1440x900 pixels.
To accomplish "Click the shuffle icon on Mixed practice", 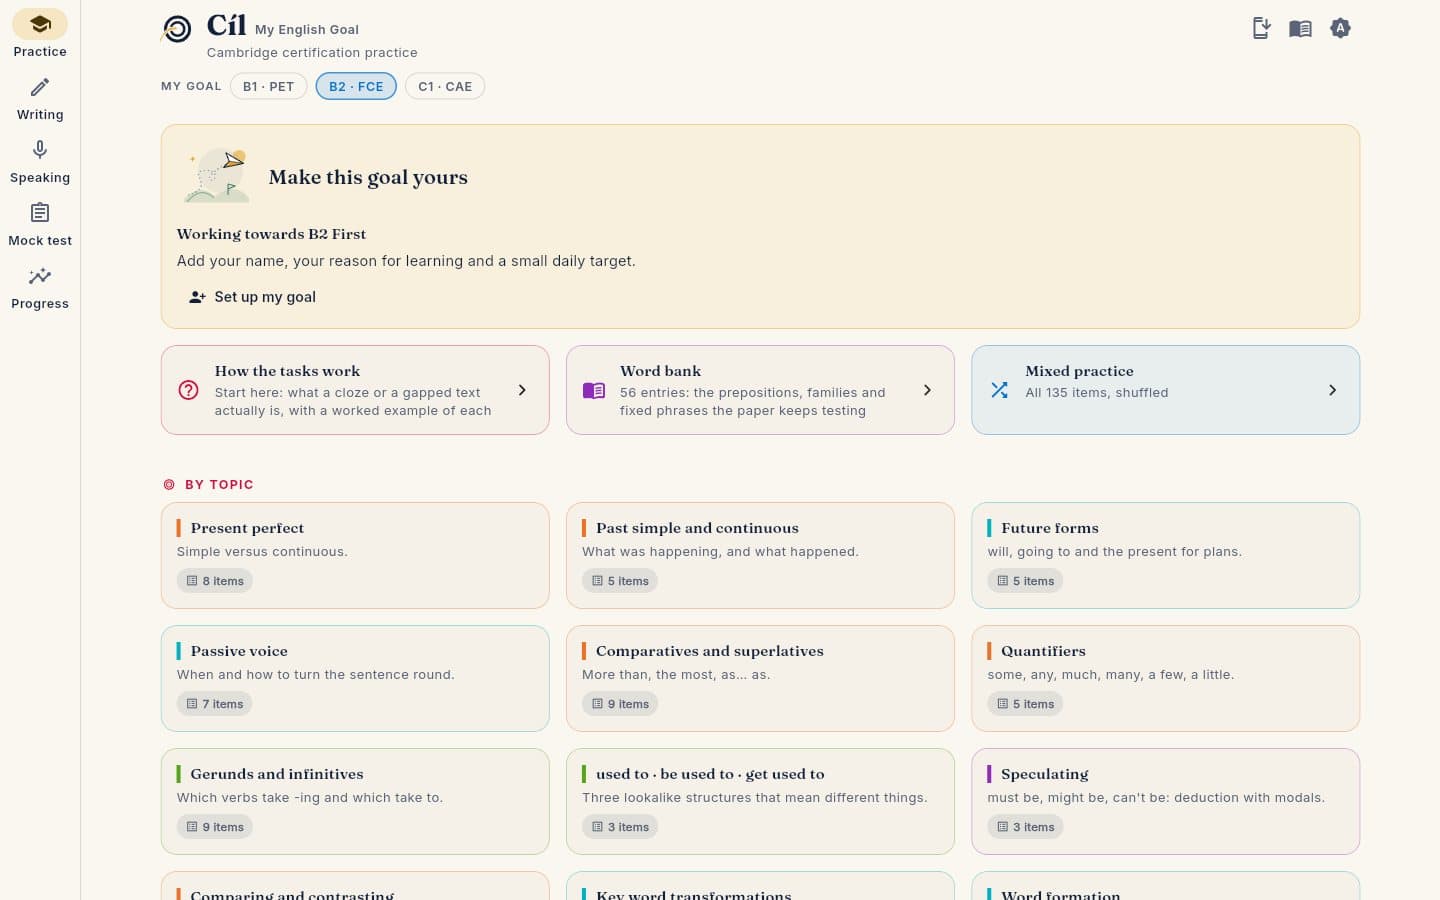I will pyautogui.click(x=999, y=390).
